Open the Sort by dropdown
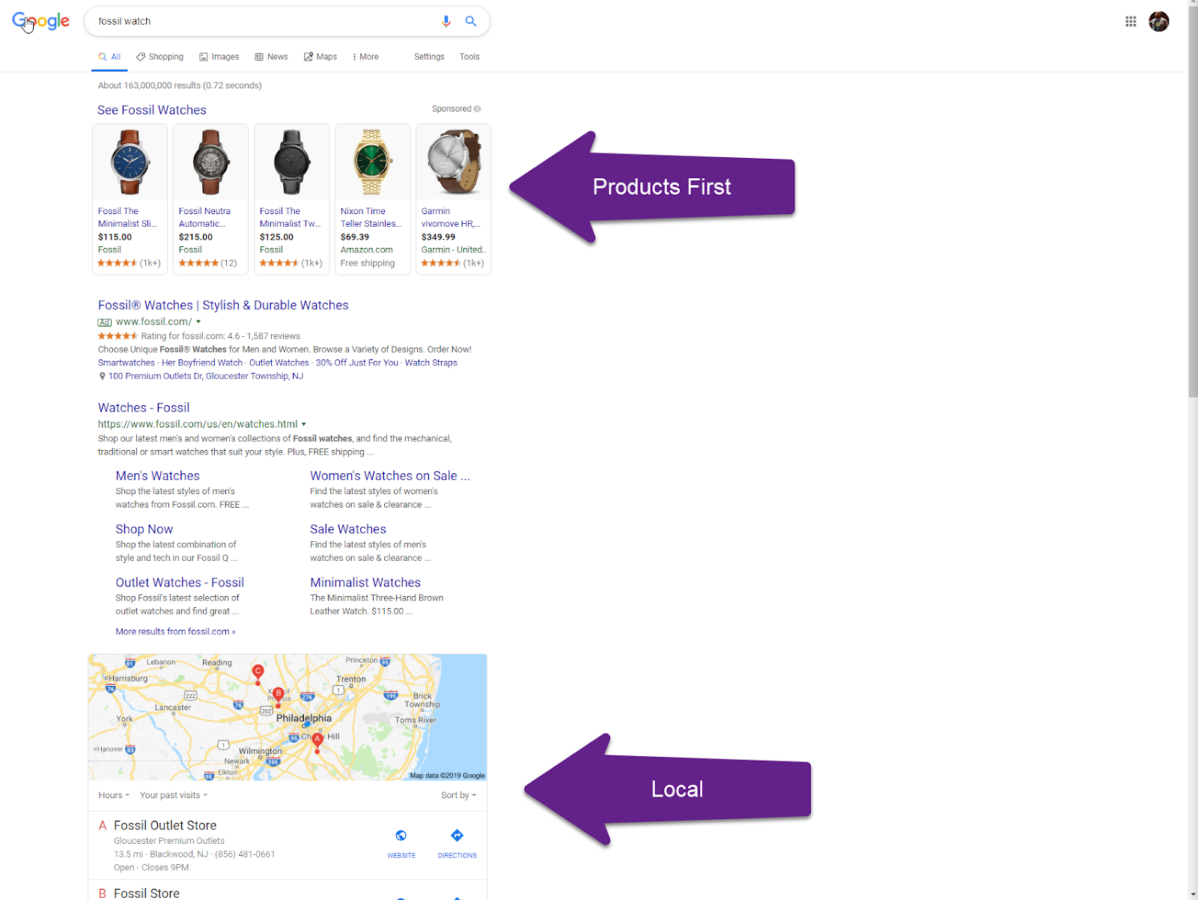 (458, 795)
